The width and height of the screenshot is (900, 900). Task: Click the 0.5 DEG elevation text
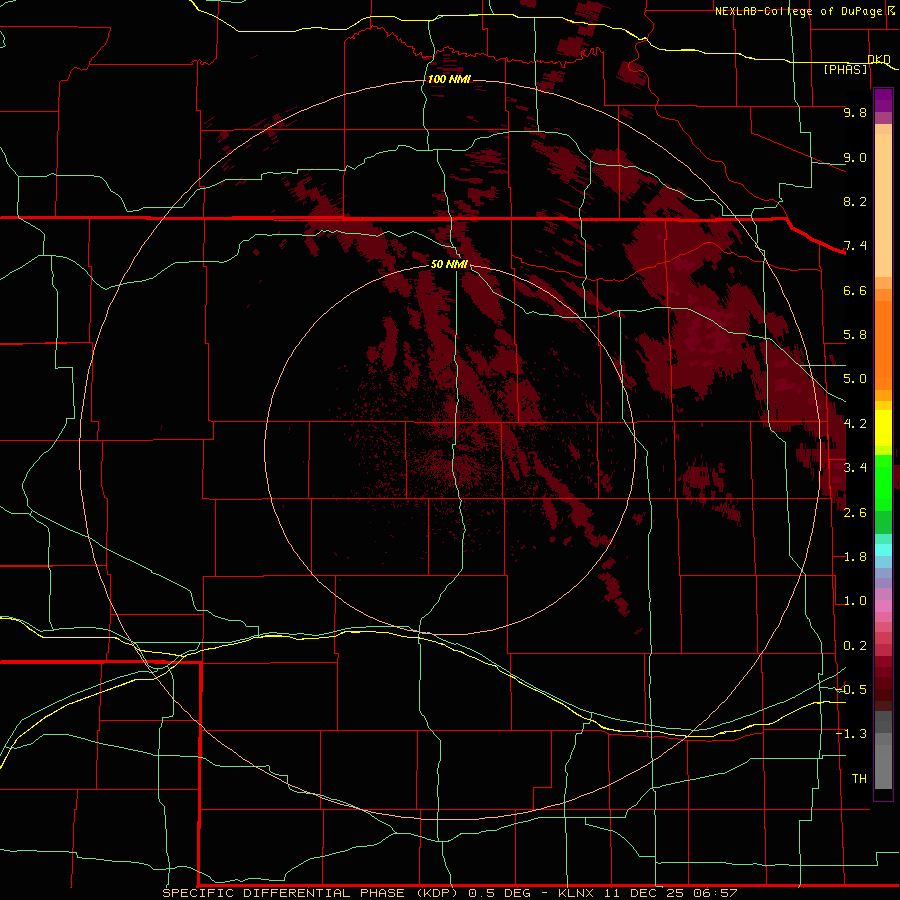click(502, 893)
